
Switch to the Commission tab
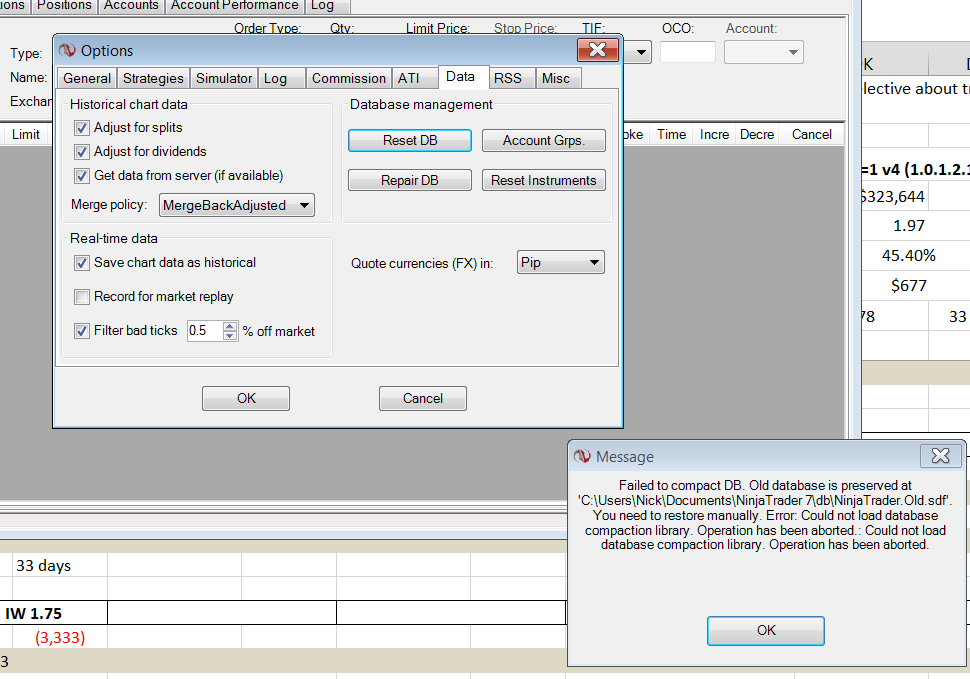tap(348, 79)
